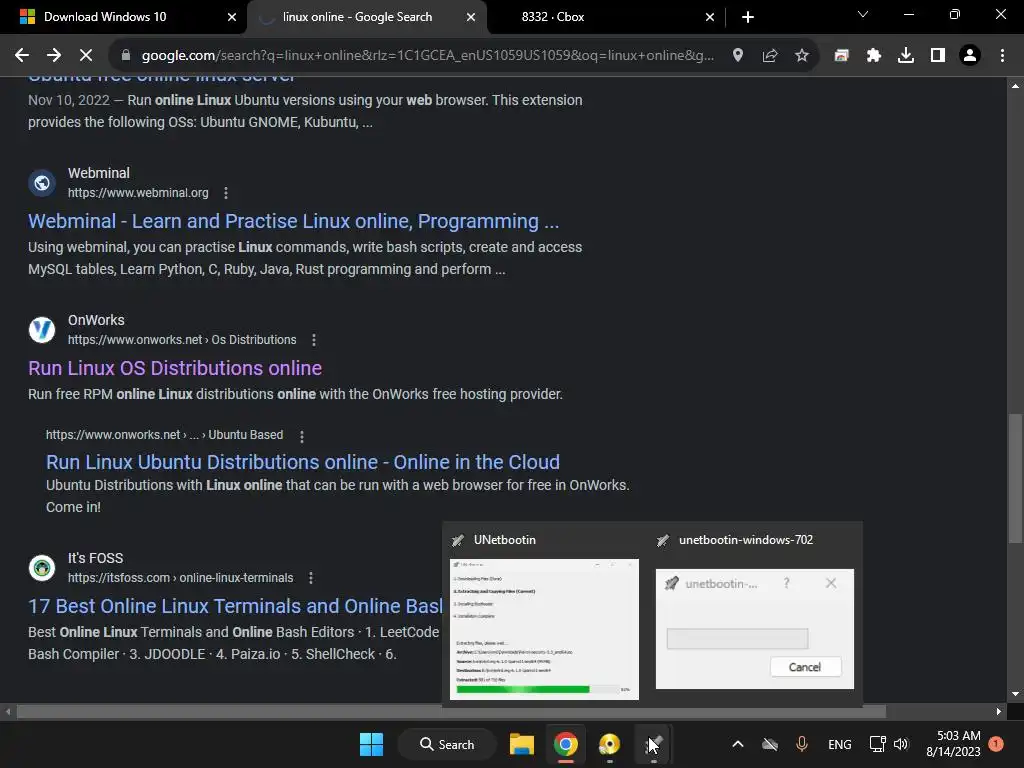Open the volume speaker tray icon

point(901,744)
